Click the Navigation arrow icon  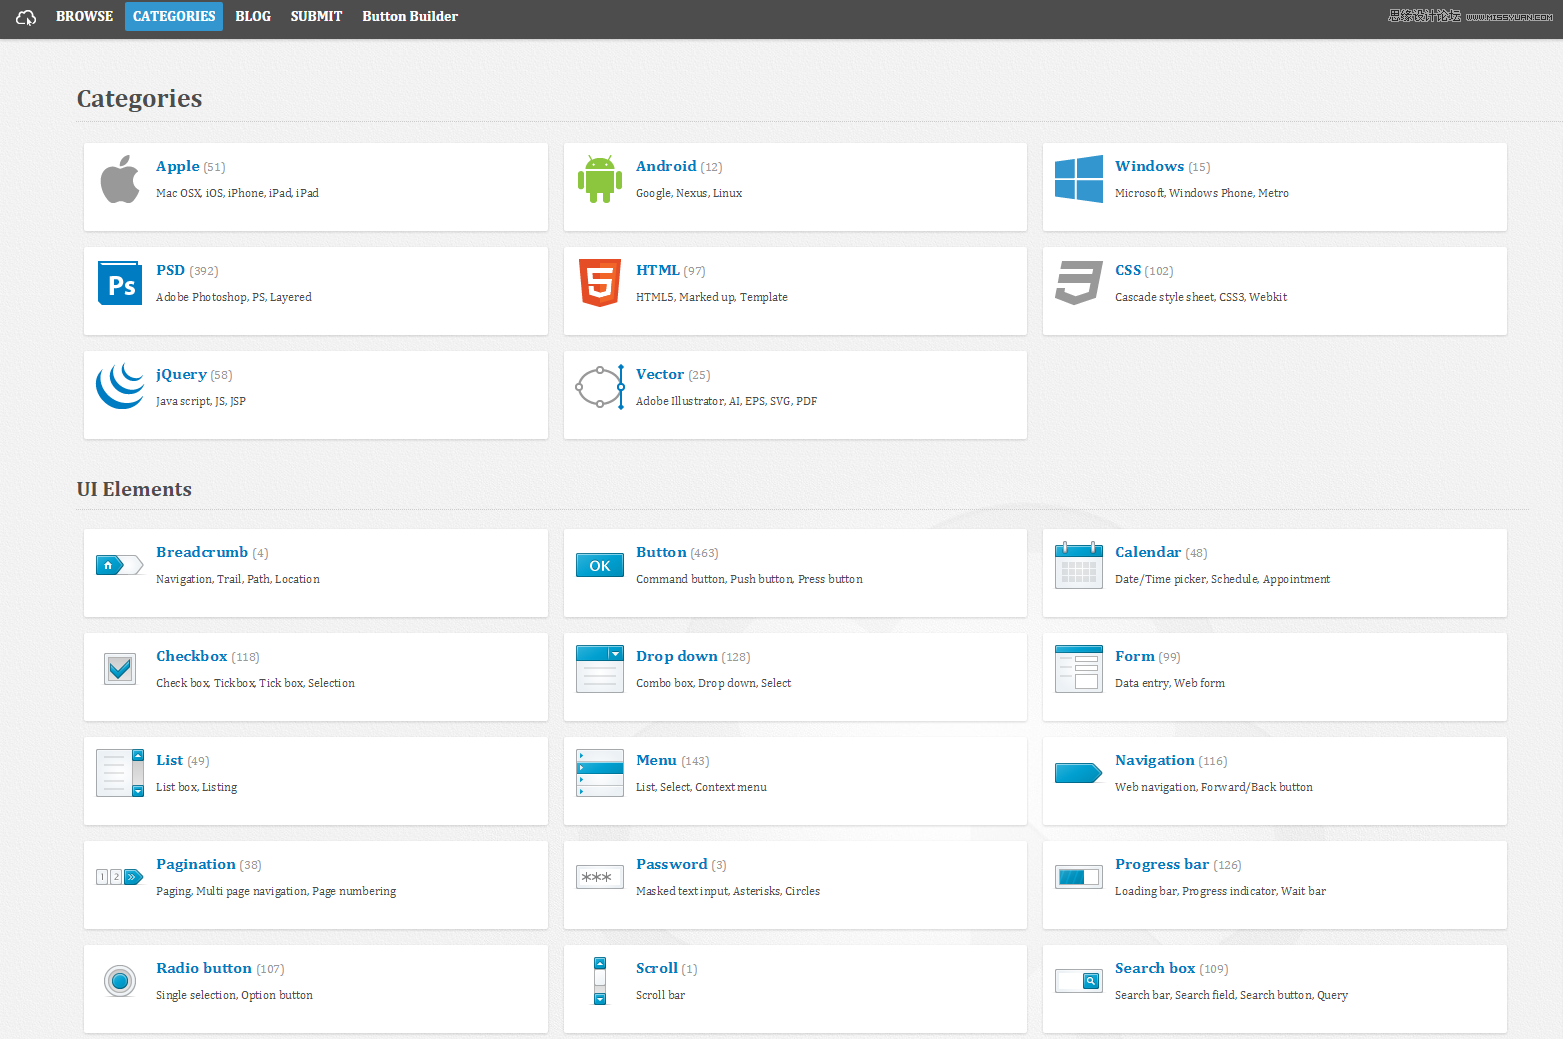click(1079, 773)
